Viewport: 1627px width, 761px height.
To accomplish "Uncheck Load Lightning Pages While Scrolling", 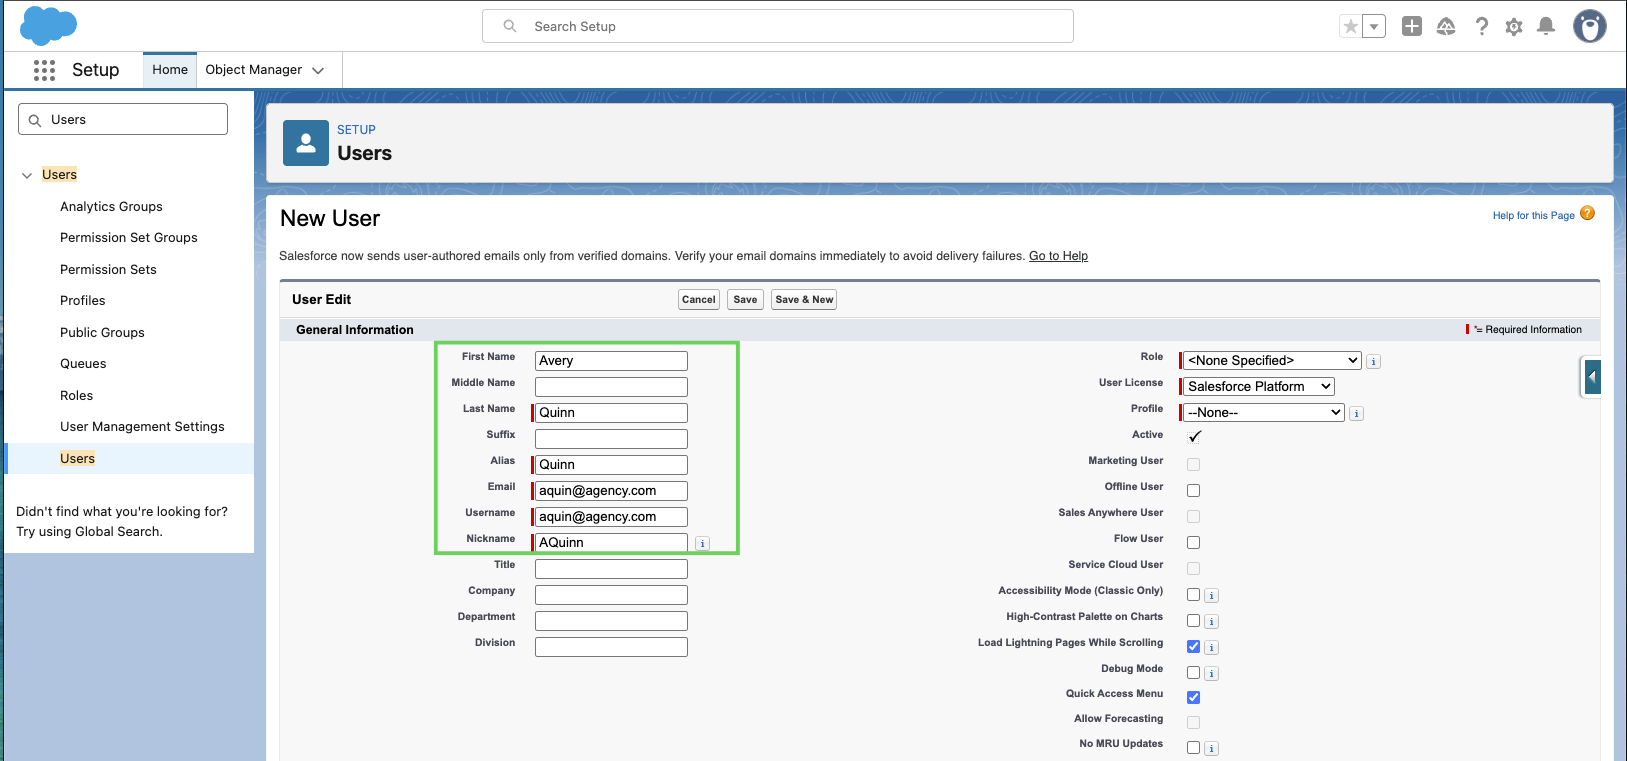I will [x=1193, y=646].
